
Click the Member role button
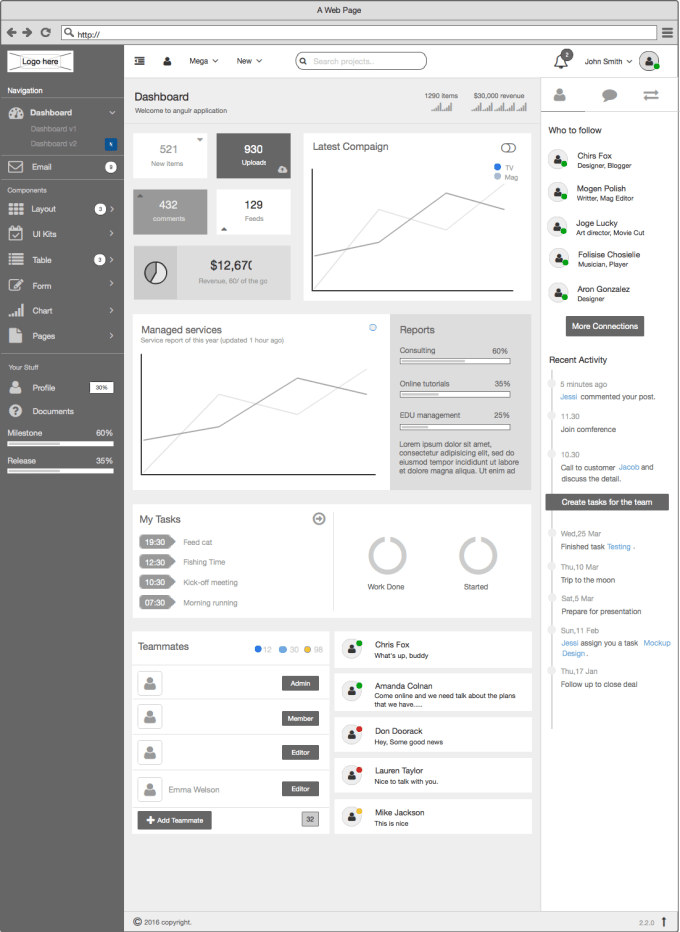(x=300, y=718)
